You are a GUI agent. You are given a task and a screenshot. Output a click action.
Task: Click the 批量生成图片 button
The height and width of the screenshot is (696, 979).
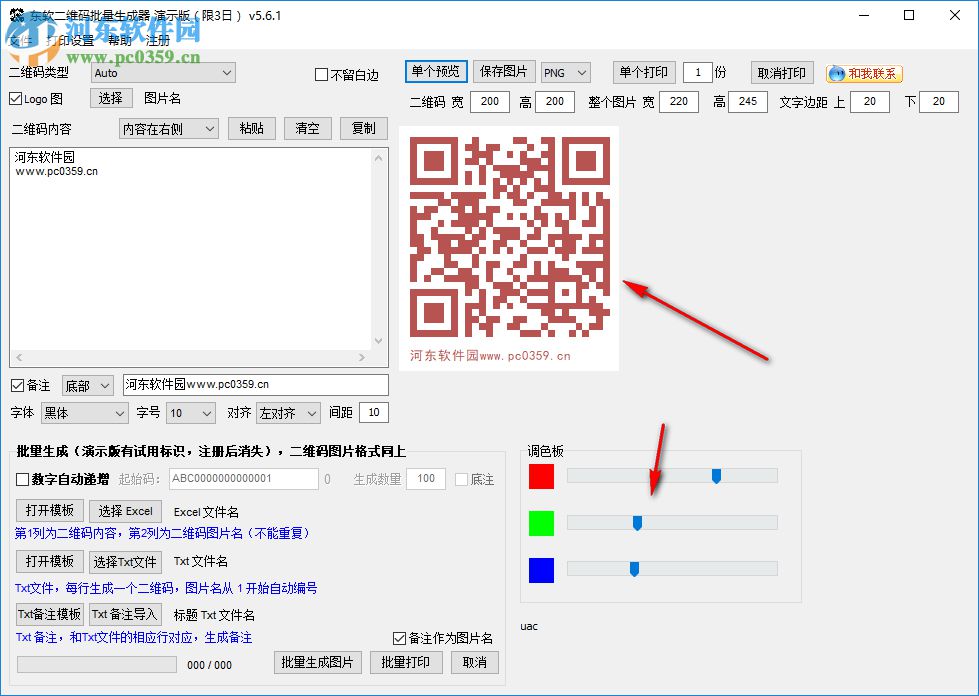pyautogui.click(x=317, y=662)
